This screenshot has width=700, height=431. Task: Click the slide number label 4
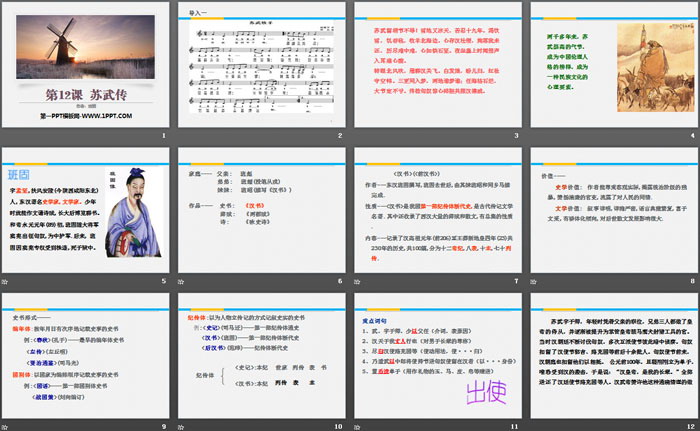[692, 135]
